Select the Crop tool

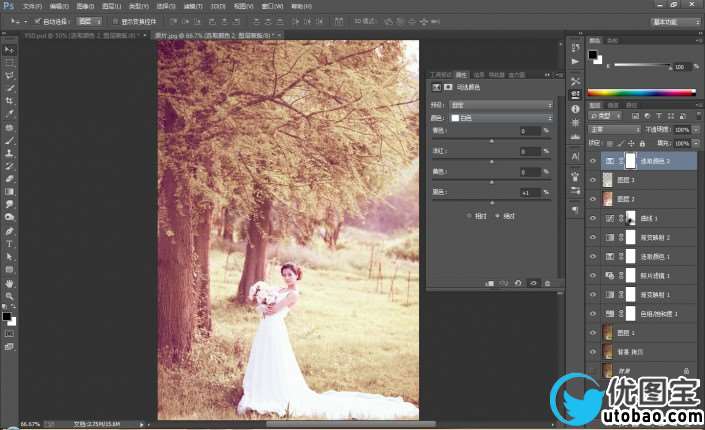(x=9, y=101)
